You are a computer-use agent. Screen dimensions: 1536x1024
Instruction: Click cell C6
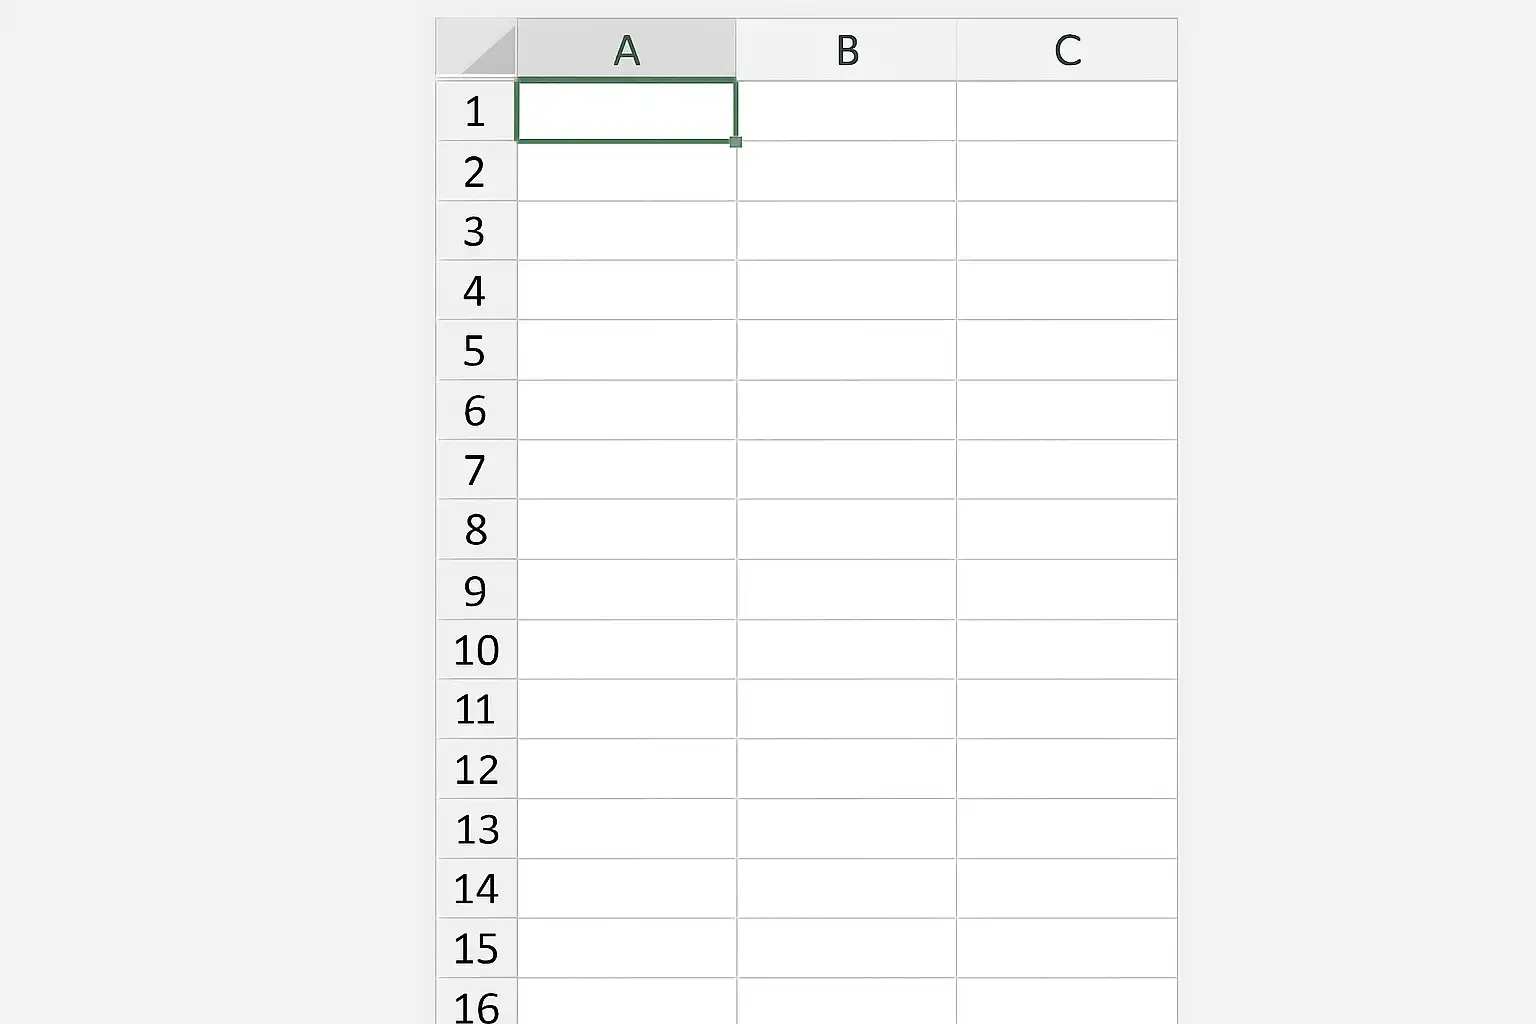point(1067,410)
